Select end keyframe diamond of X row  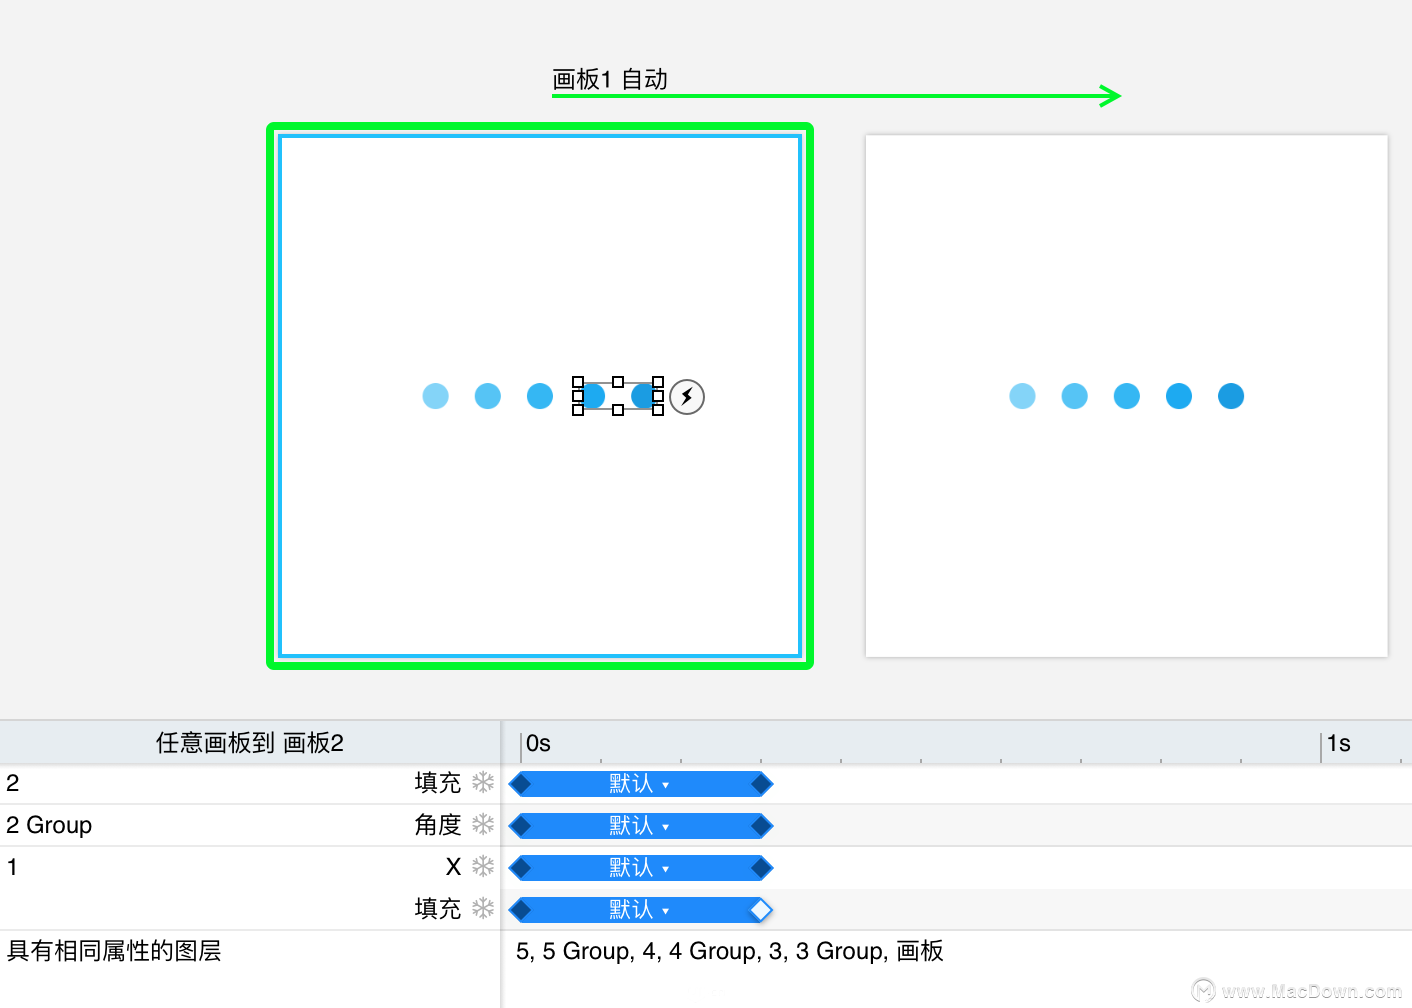point(761,868)
